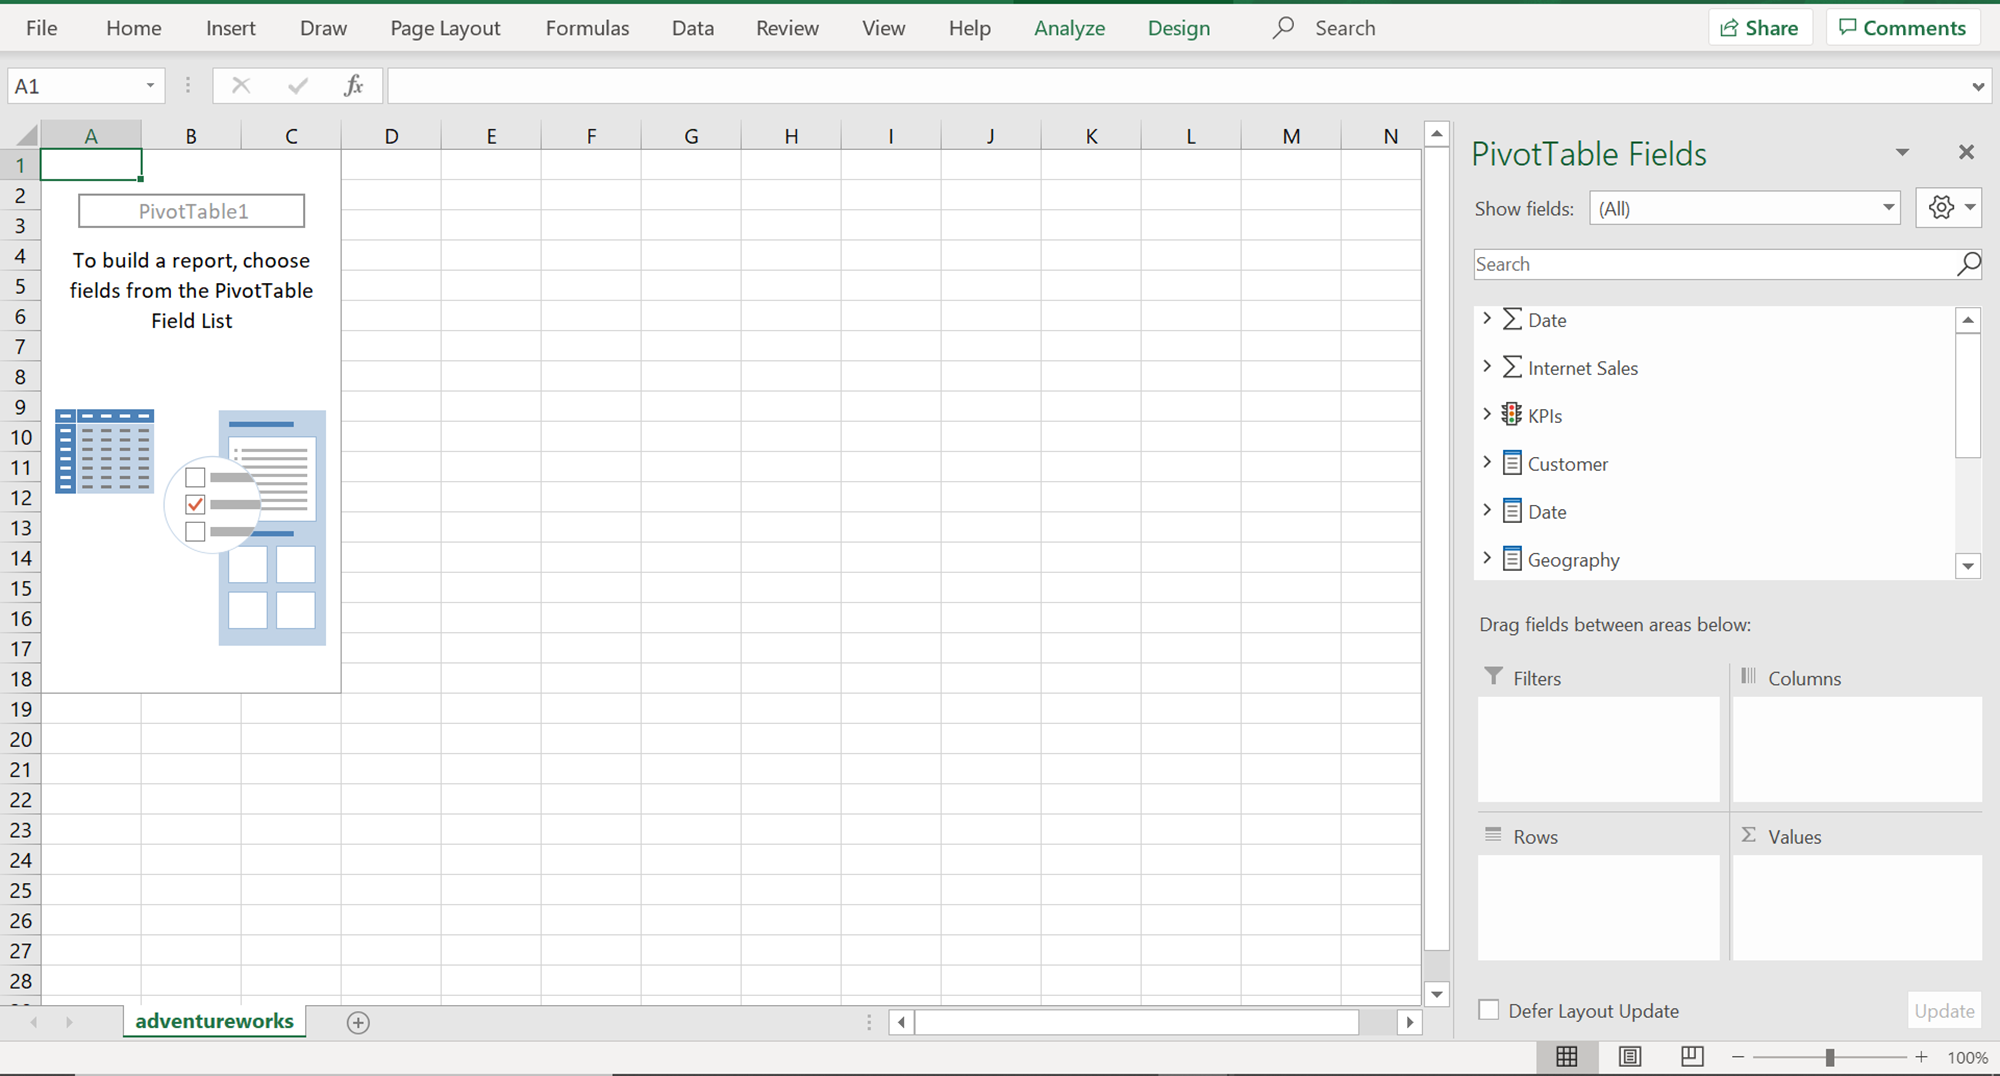Open PivotTable Fields task pane options arrow
Screen dimensions: 2000x1076
(1902, 152)
